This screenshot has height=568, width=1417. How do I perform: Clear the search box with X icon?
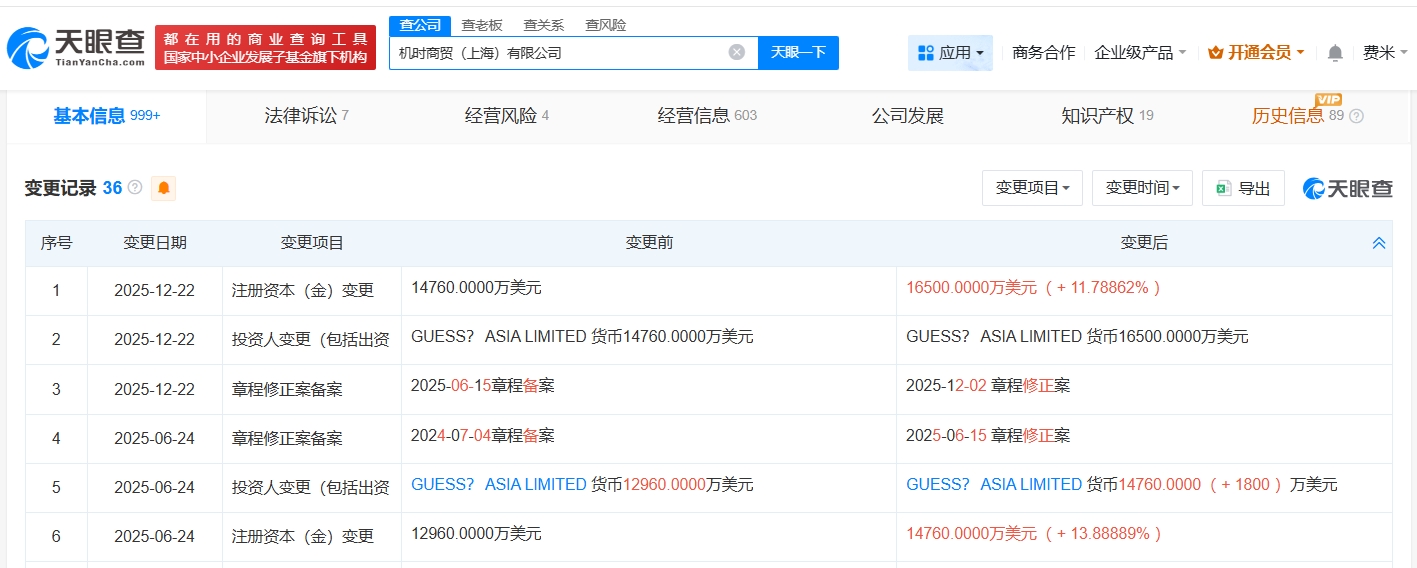click(x=737, y=53)
